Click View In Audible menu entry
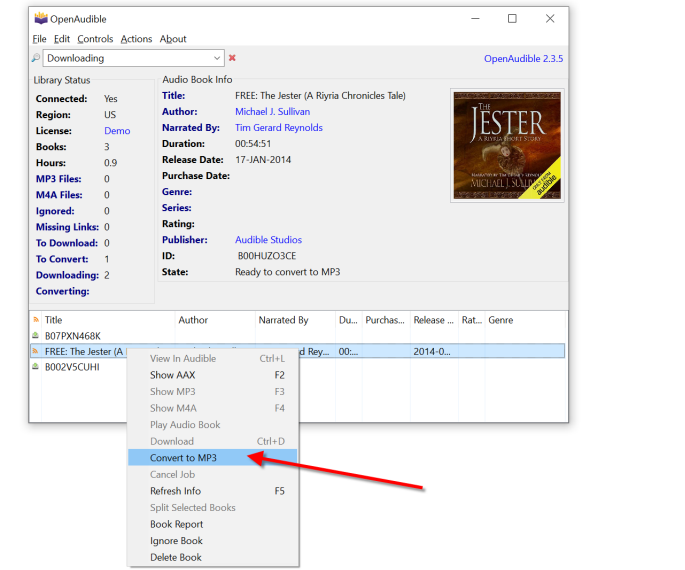Viewport: 685px width, 570px height. (x=213, y=358)
